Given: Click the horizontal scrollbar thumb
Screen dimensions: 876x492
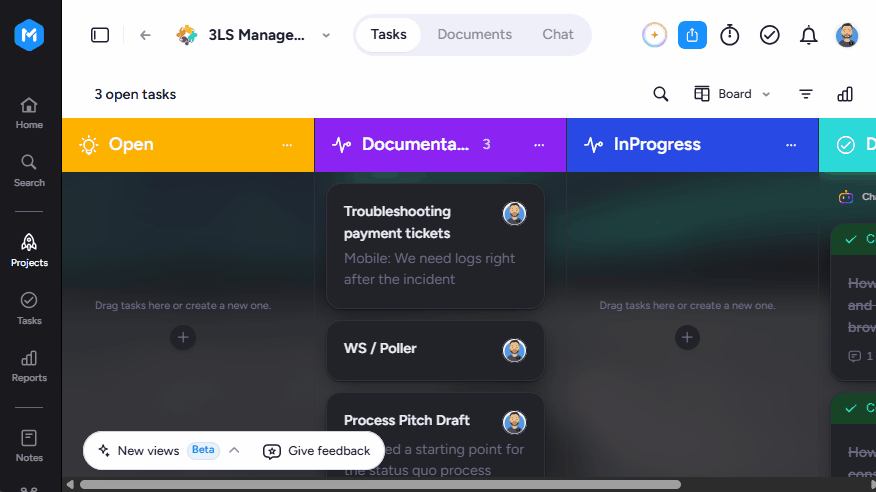Looking at the screenshot, I should 380,484.
